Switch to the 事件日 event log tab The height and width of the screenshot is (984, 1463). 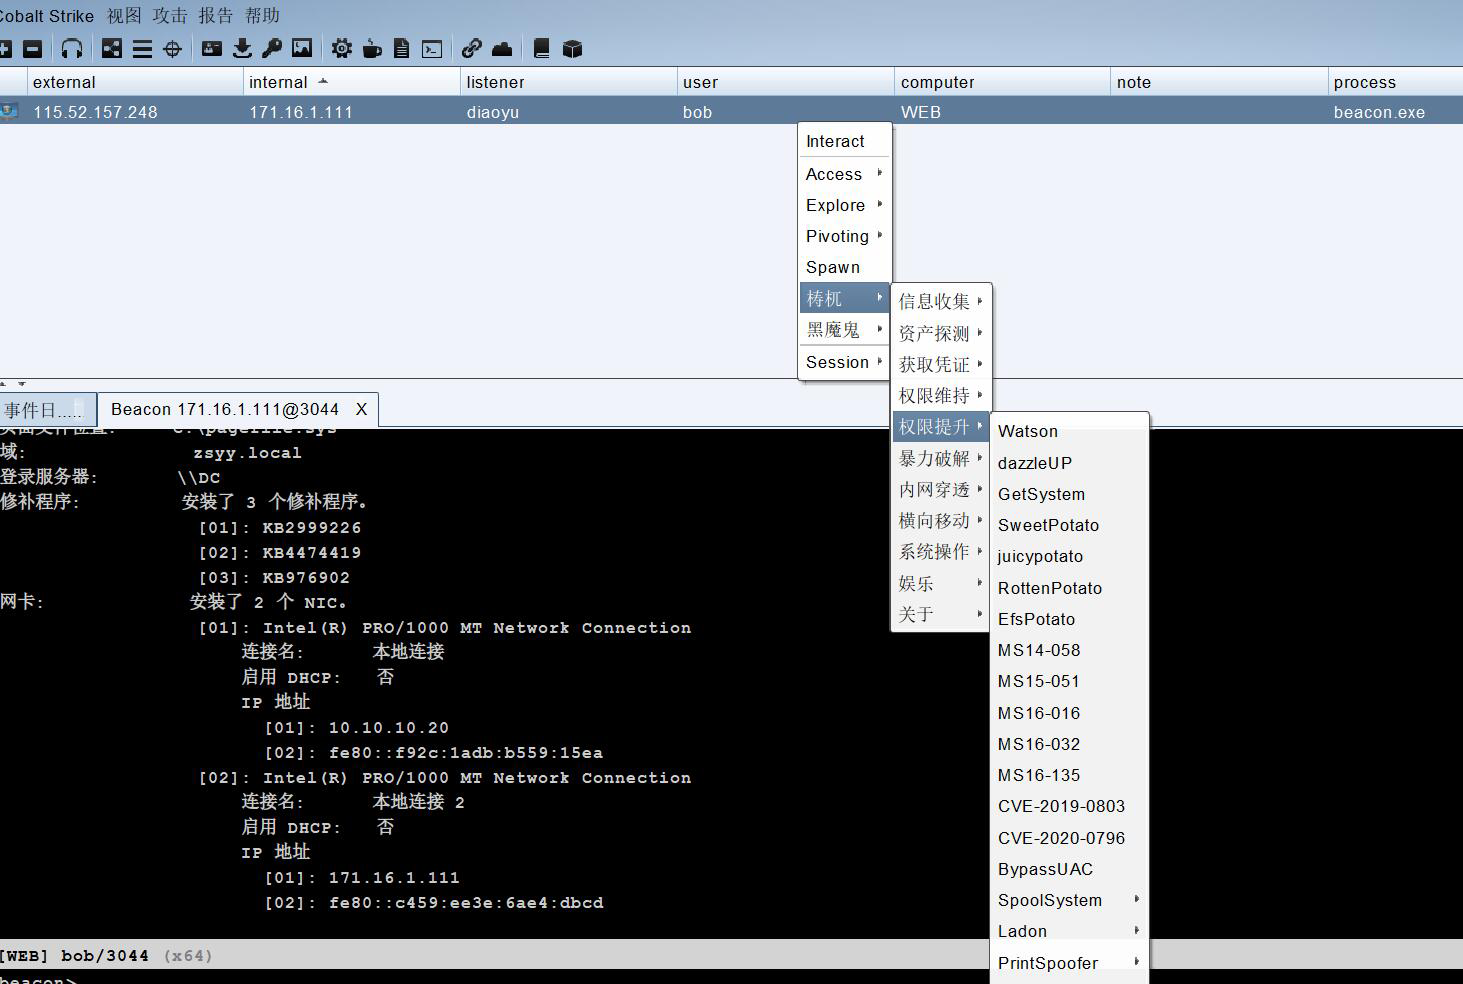[48, 410]
